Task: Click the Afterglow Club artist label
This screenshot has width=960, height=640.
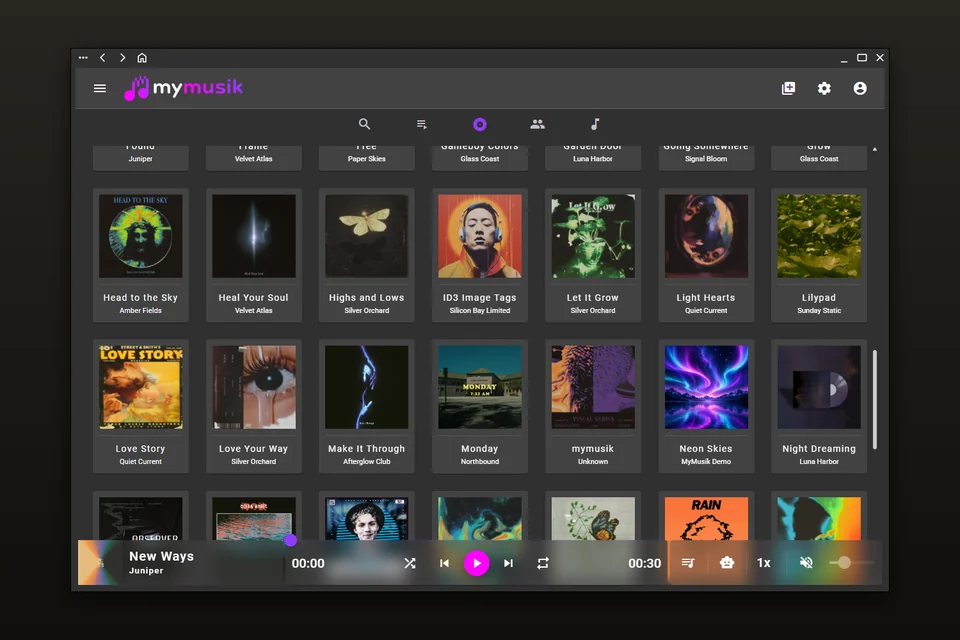Action: coord(366,462)
